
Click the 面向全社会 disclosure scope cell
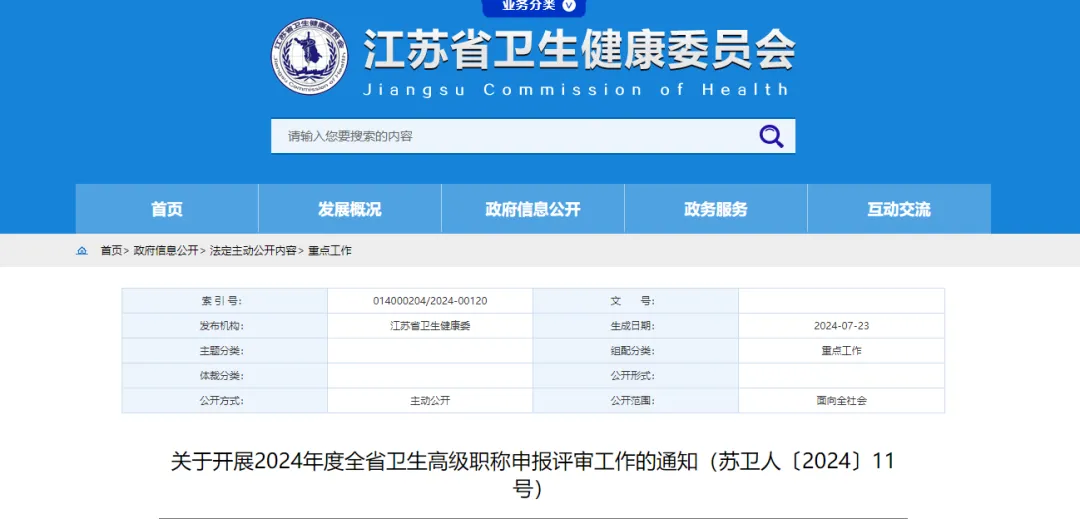click(x=841, y=401)
